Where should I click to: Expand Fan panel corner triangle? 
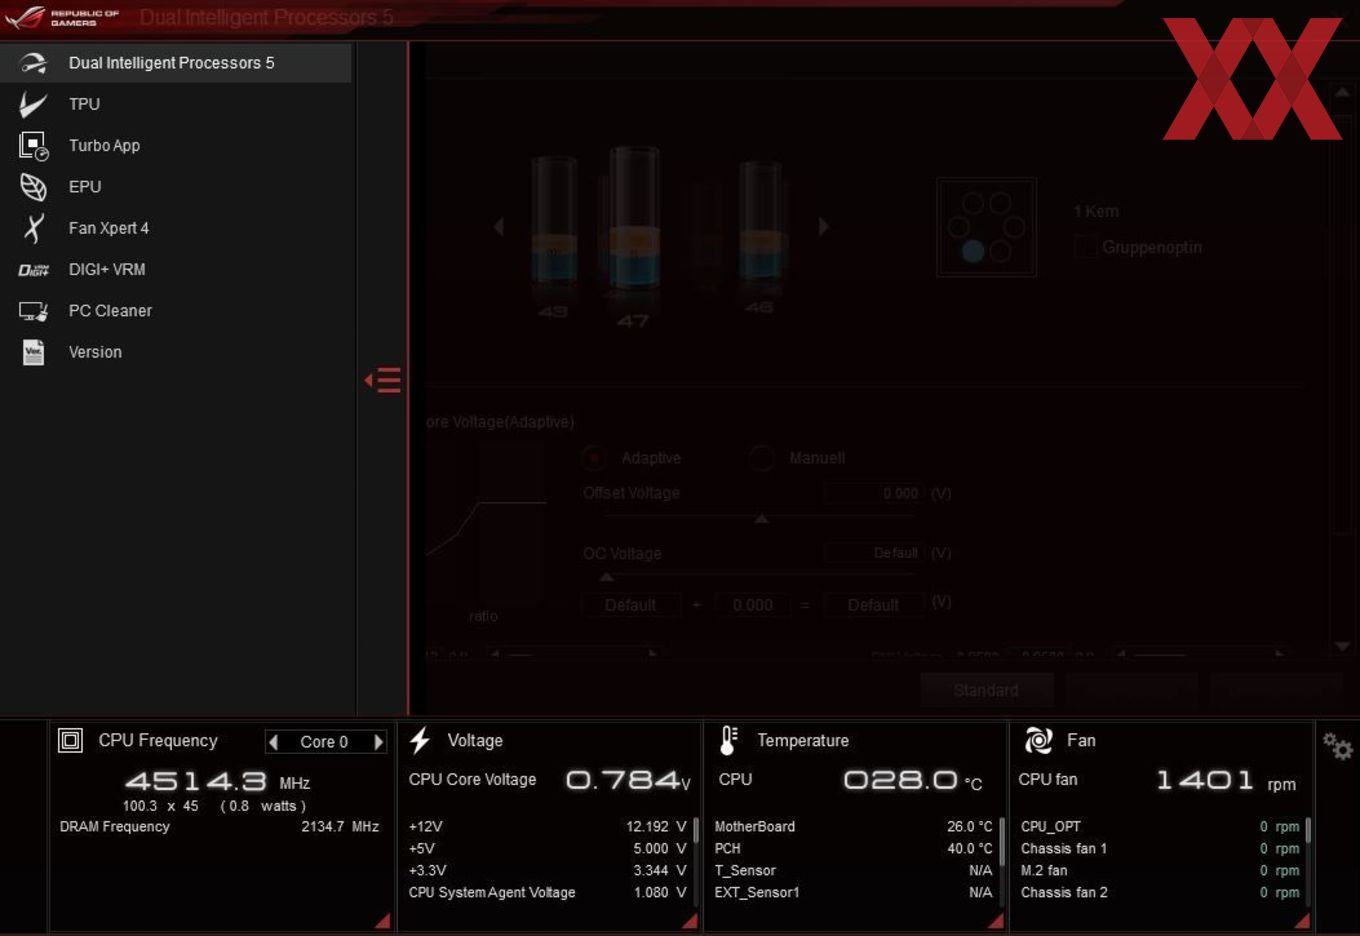pos(1302,920)
